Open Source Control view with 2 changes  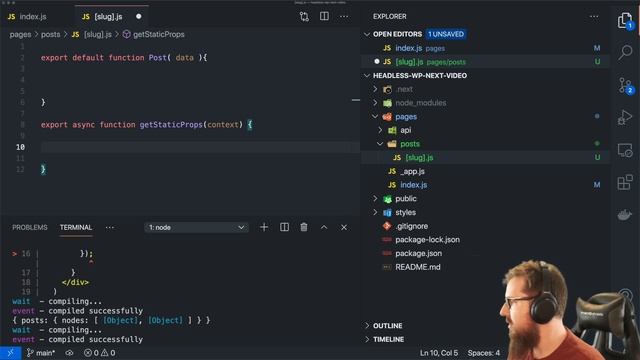click(x=625, y=85)
